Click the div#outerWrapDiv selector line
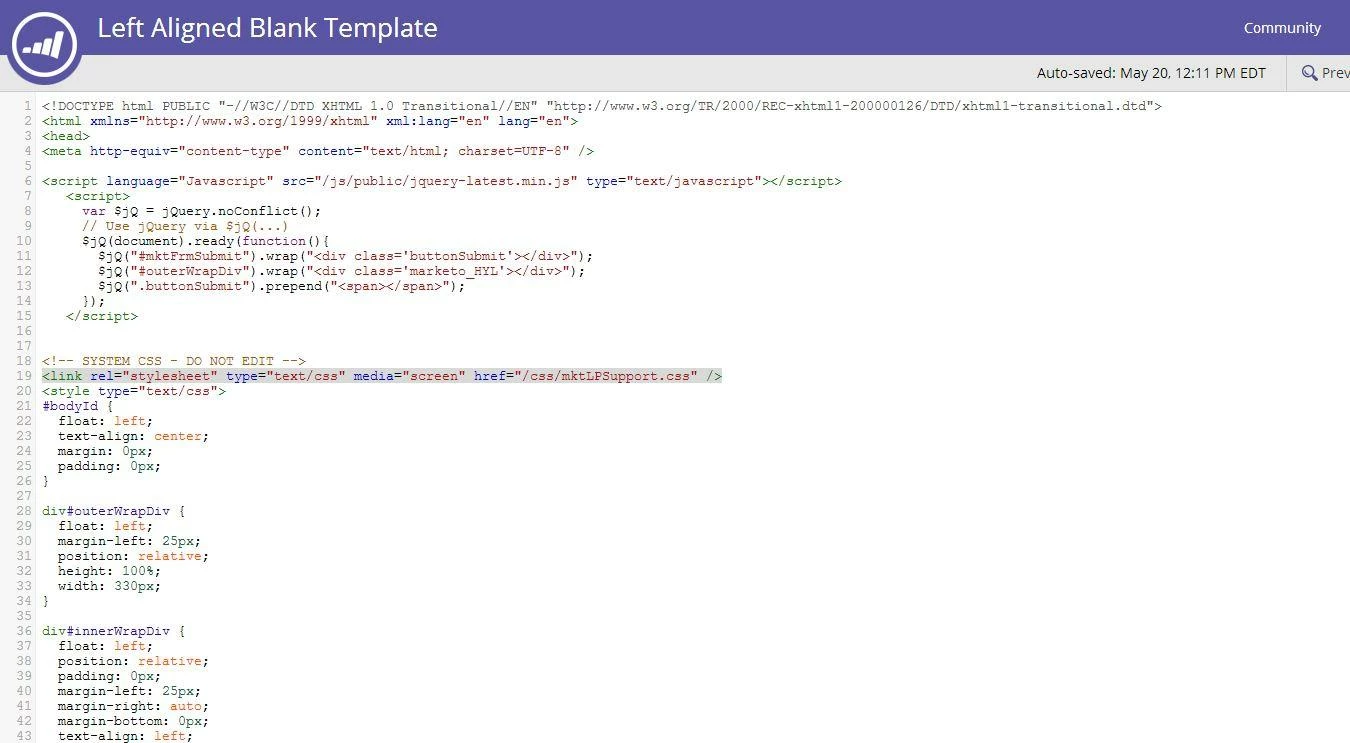 pyautogui.click(x=114, y=511)
